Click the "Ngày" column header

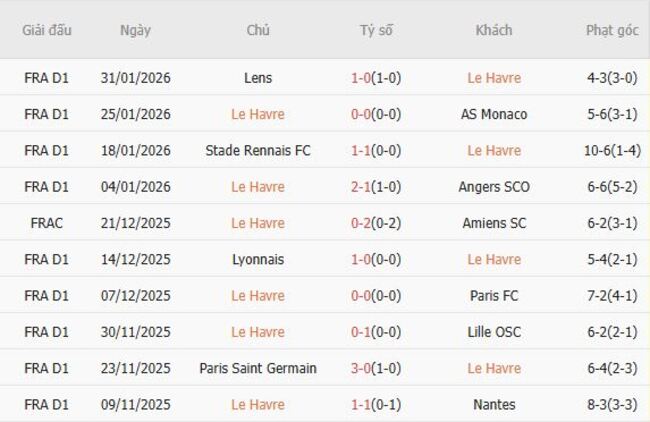click(x=135, y=30)
